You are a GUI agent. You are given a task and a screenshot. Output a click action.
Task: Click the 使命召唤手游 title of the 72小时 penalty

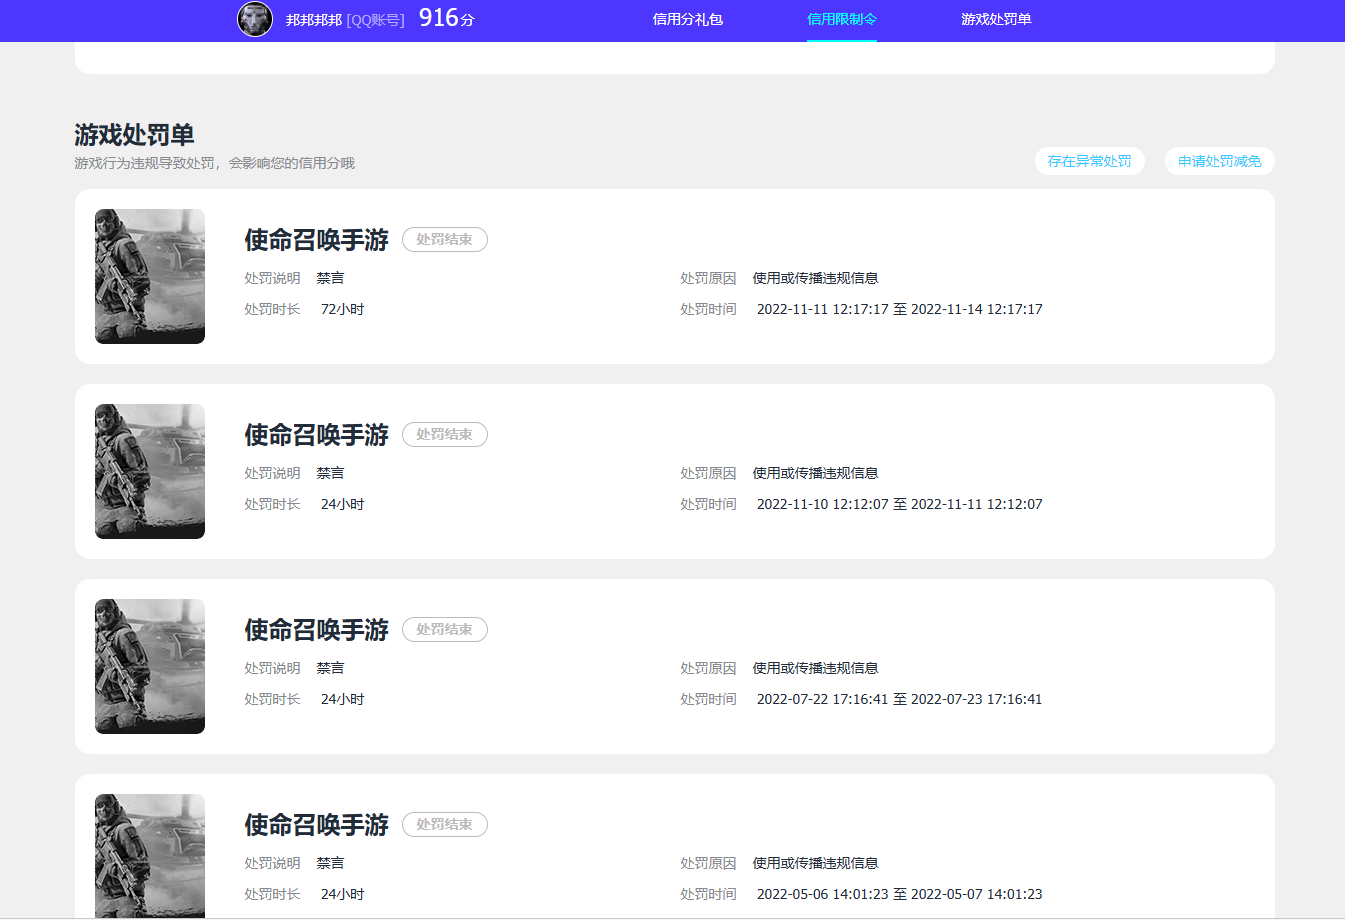317,240
